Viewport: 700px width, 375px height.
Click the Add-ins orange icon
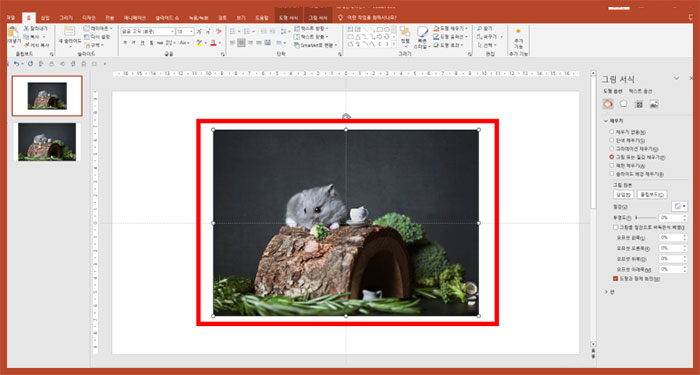pos(518,31)
